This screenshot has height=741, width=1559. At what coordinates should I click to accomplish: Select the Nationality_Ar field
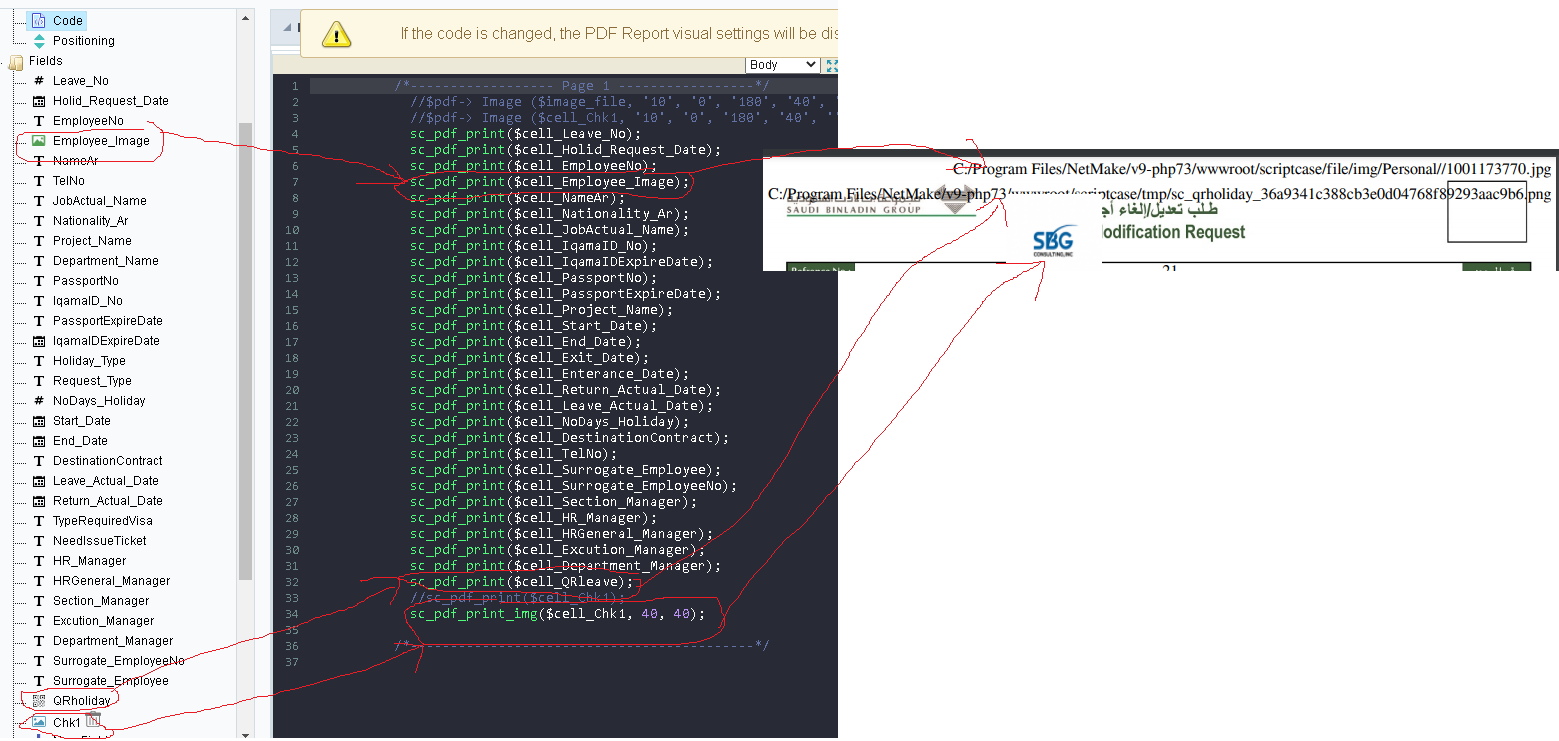pos(91,221)
